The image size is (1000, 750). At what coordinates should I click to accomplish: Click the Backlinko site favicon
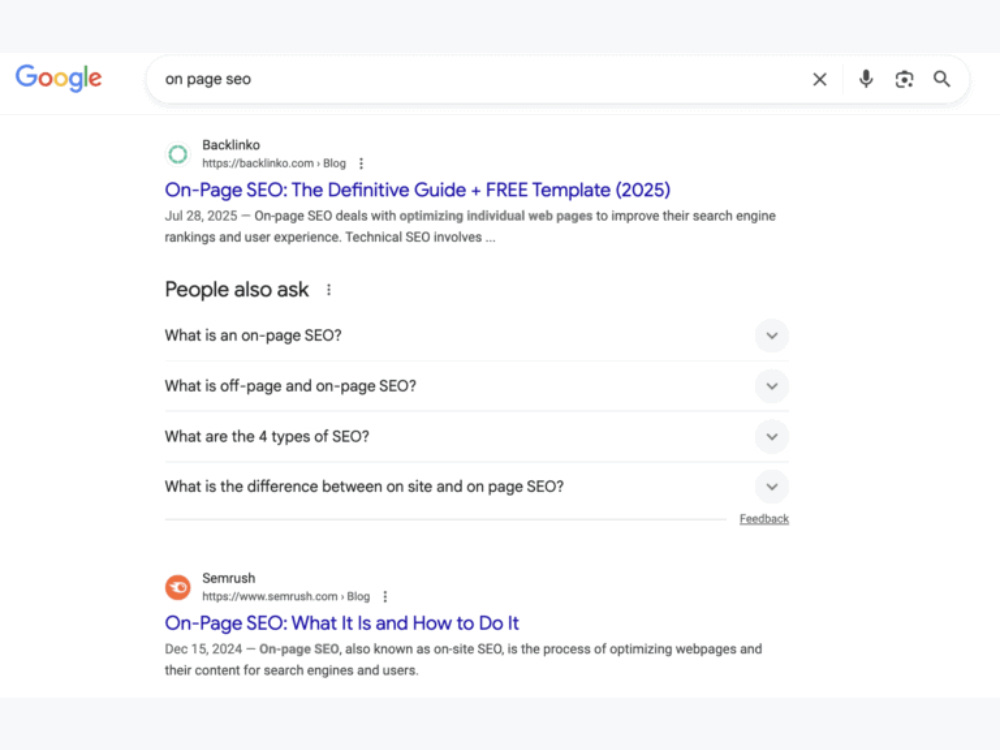click(x=178, y=154)
